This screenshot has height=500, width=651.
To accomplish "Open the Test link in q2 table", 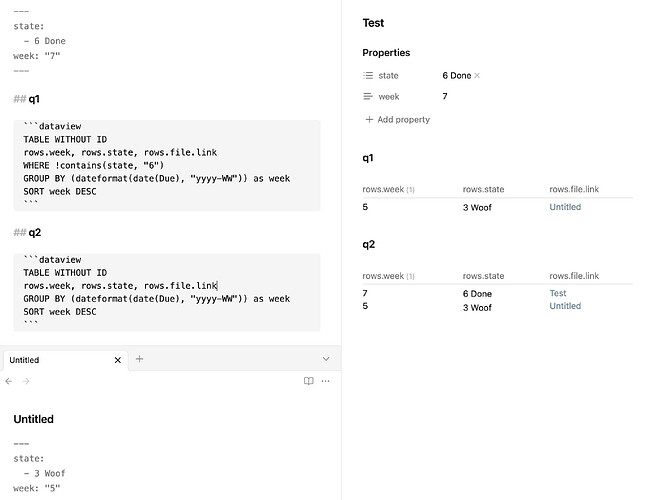I will pos(558,293).
